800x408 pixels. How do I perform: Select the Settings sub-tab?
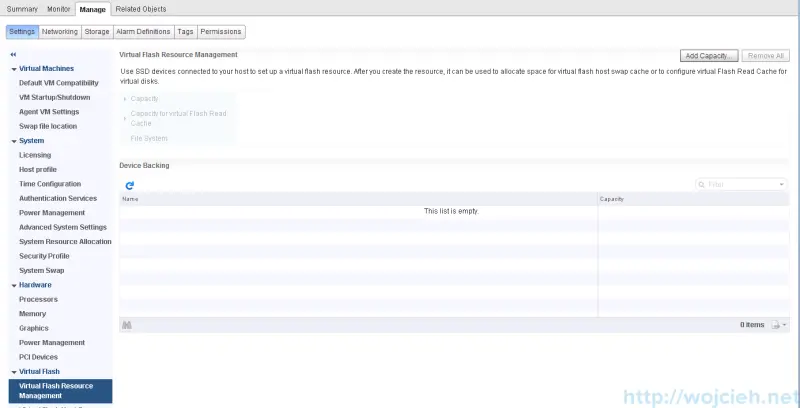click(22, 32)
